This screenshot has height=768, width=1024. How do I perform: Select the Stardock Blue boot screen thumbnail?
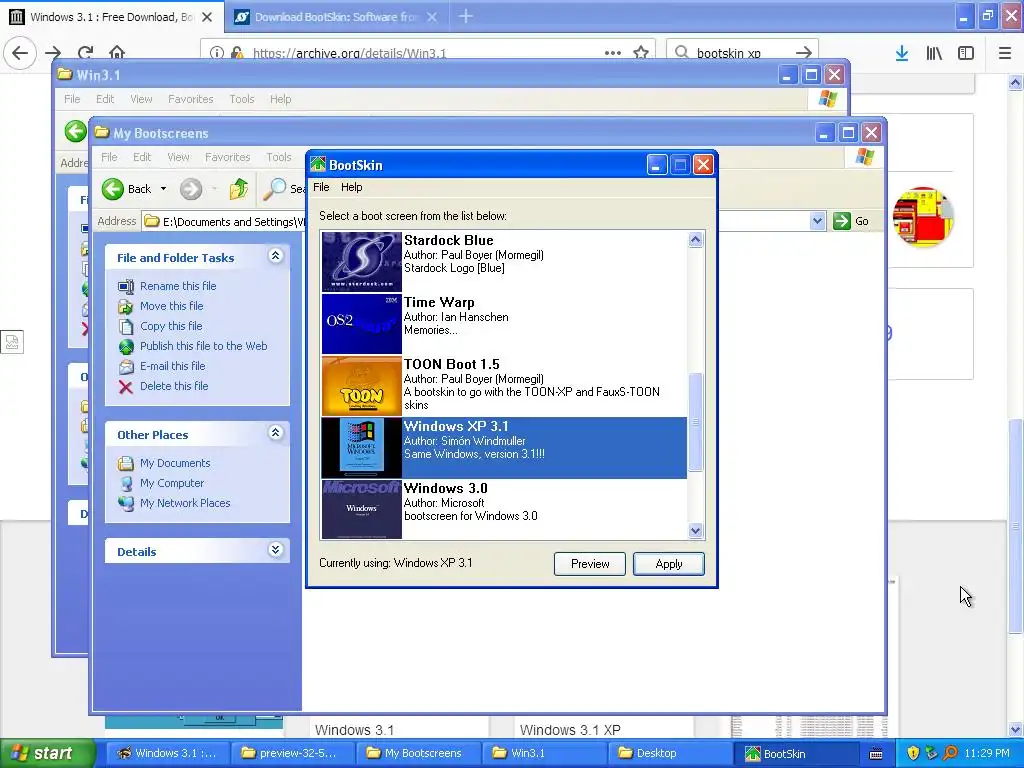pos(361,261)
